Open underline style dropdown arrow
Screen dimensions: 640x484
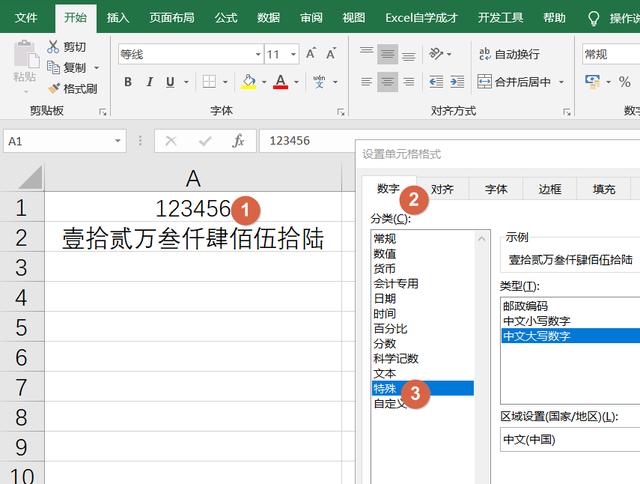[186, 82]
